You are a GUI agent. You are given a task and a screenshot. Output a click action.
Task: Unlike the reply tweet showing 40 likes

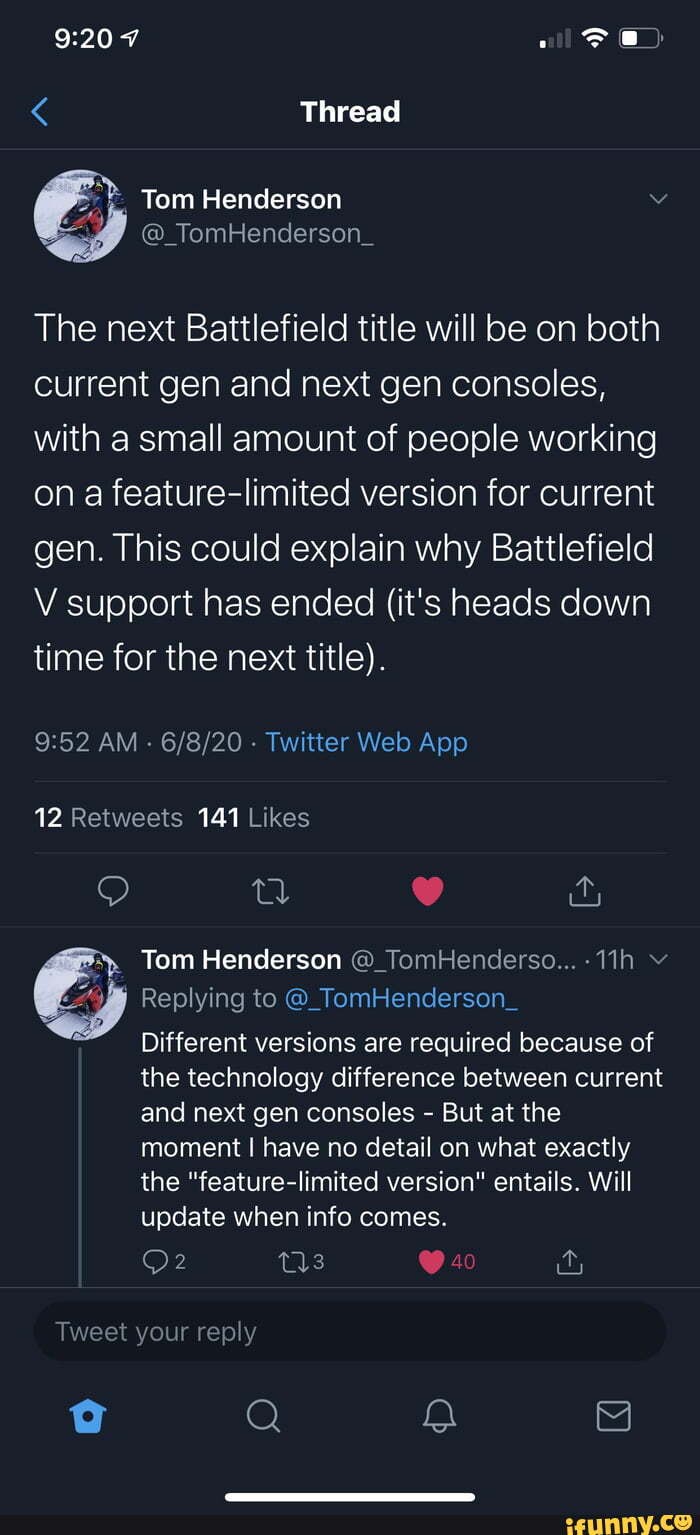(x=431, y=1261)
